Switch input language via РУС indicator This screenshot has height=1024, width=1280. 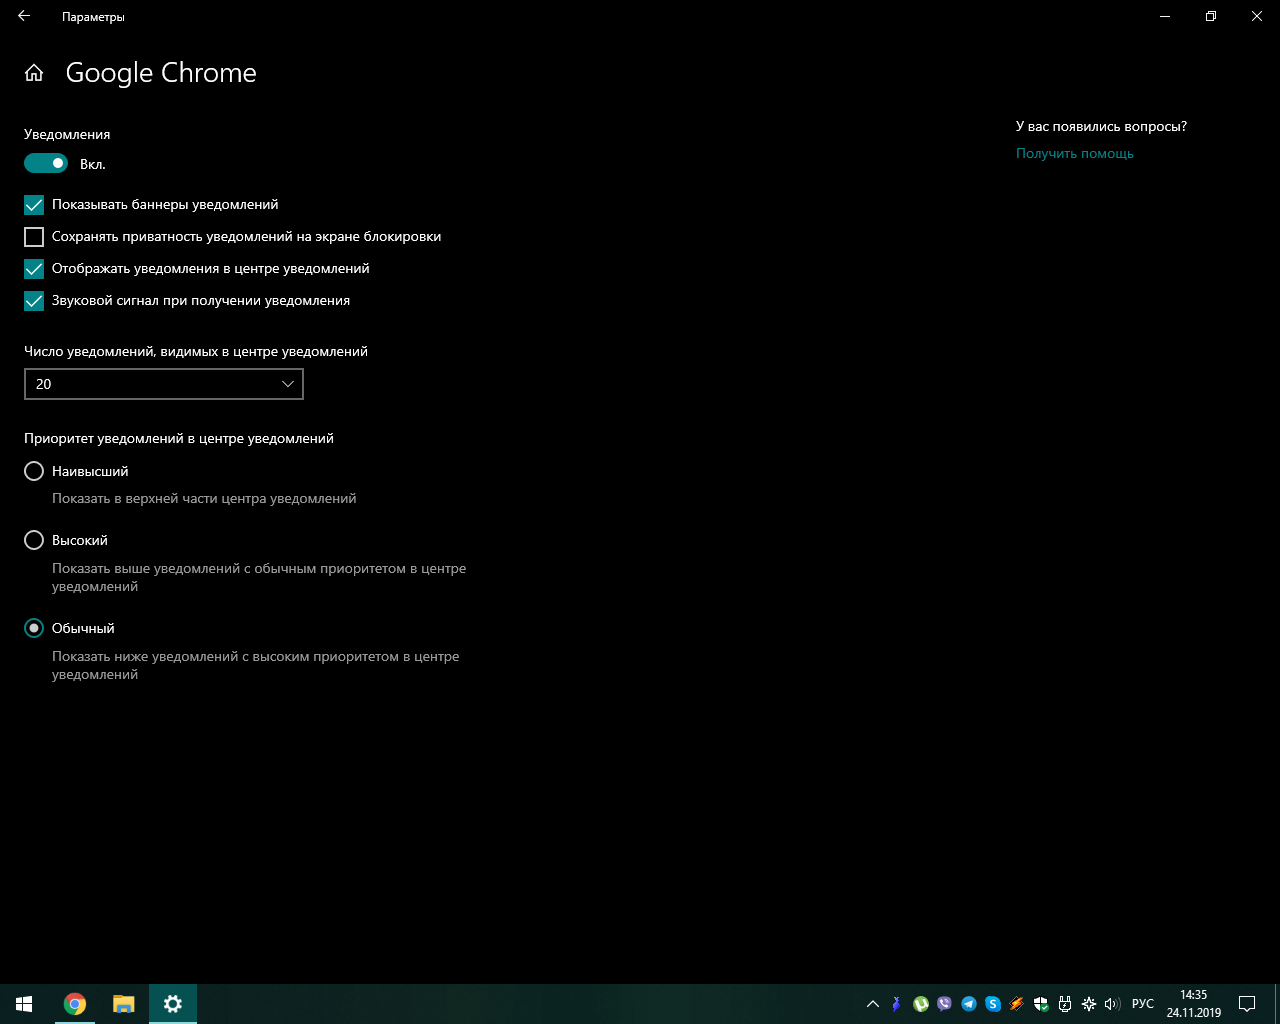[x=1143, y=1004]
